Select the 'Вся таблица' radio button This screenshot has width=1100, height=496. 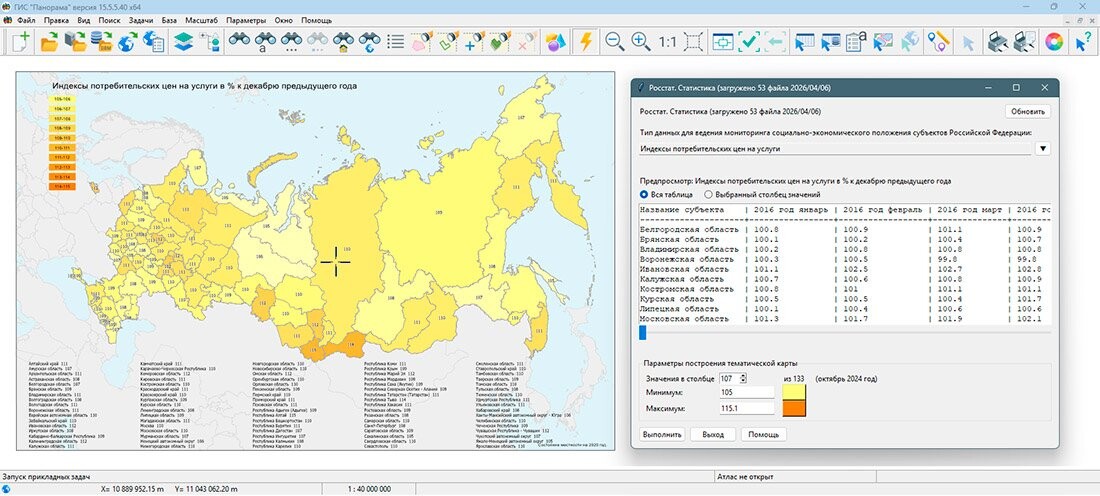645,194
